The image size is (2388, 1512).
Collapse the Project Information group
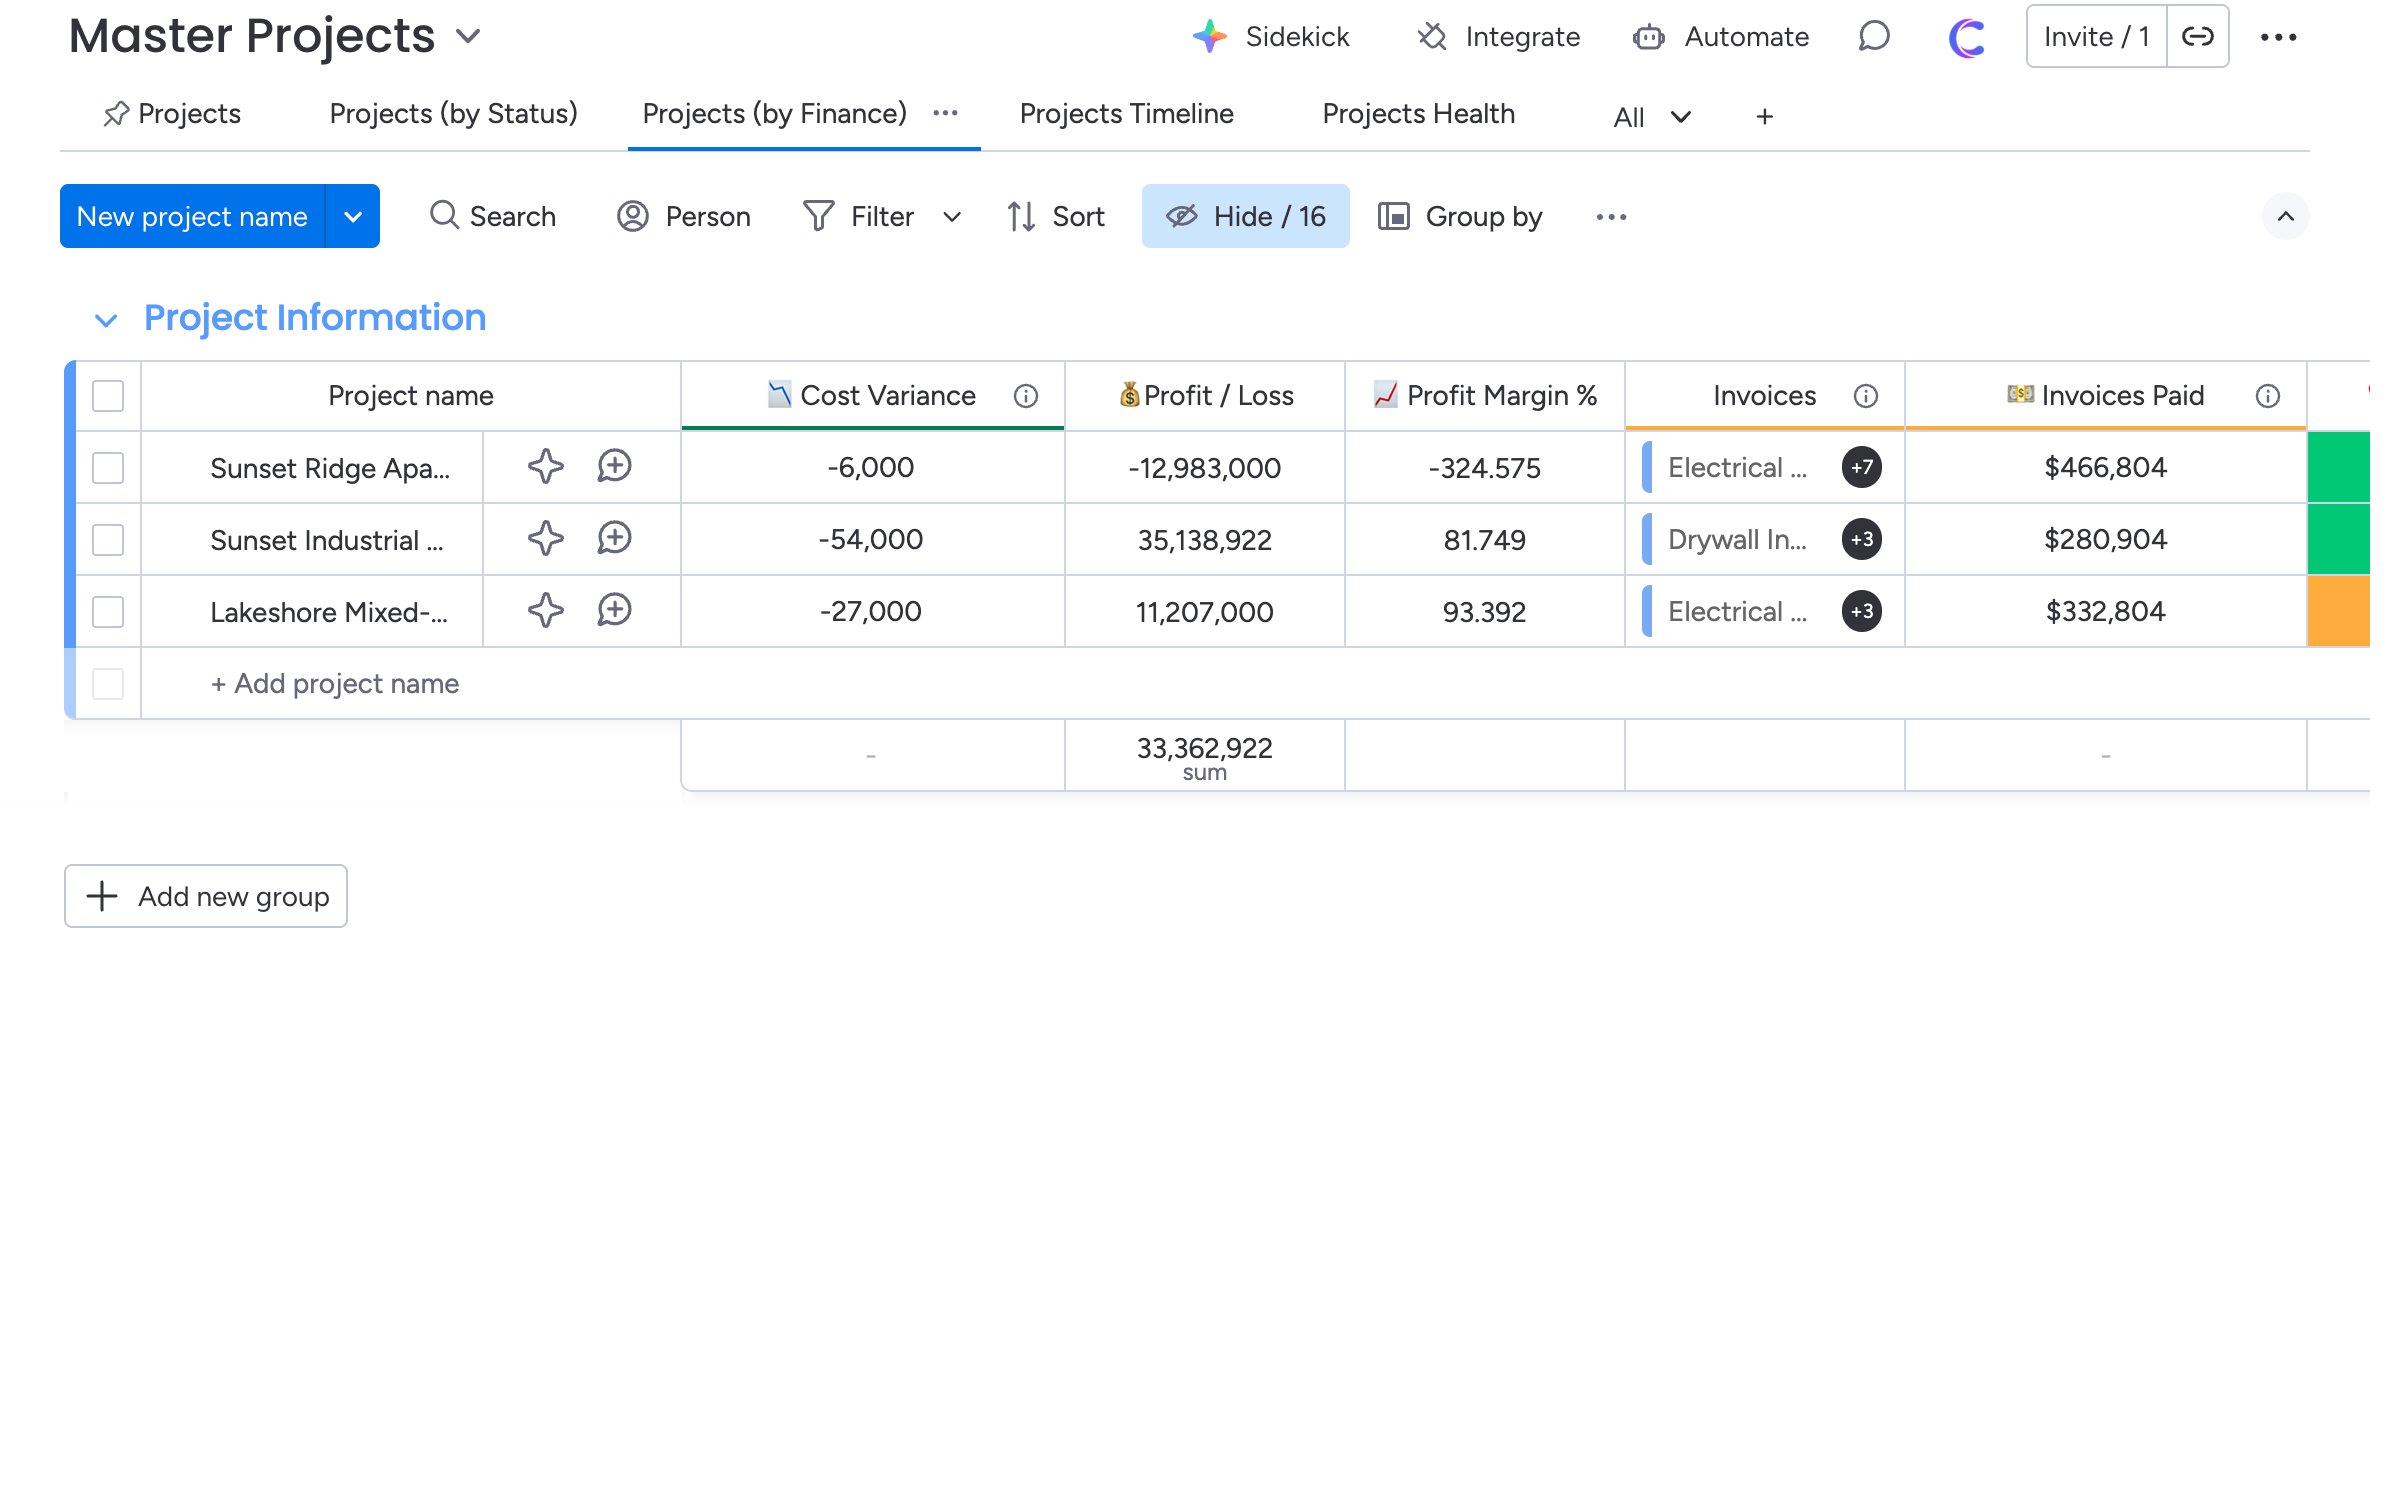click(106, 320)
